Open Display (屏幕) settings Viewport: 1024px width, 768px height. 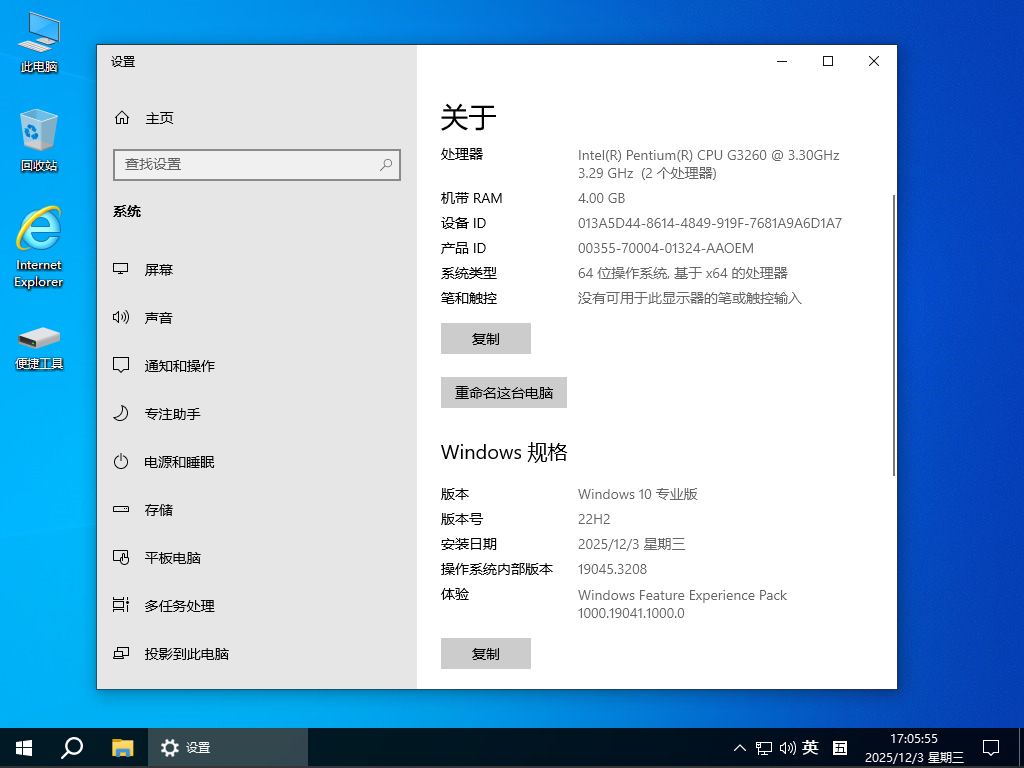tap(158, 270)
